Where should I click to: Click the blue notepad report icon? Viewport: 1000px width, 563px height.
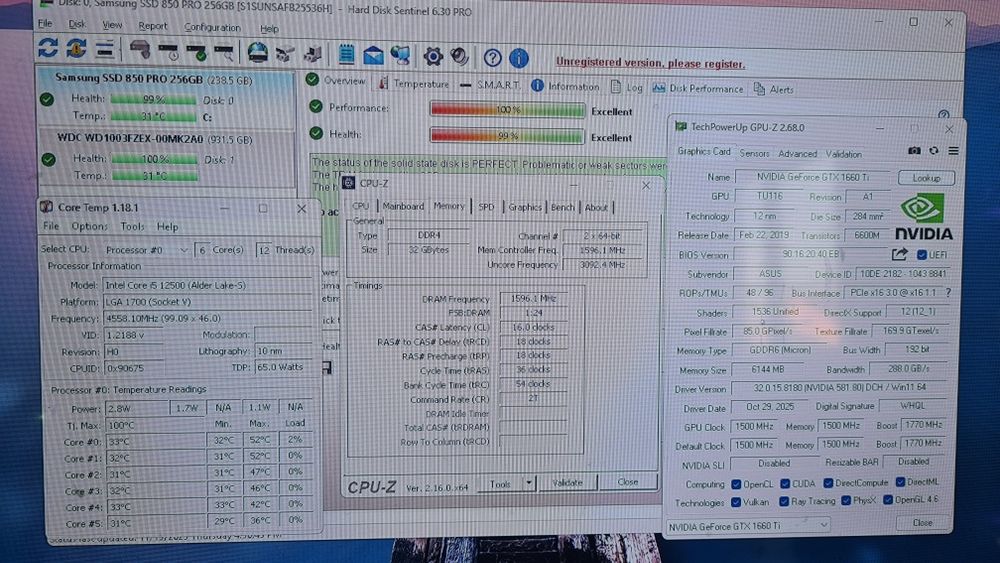point(346,55)
